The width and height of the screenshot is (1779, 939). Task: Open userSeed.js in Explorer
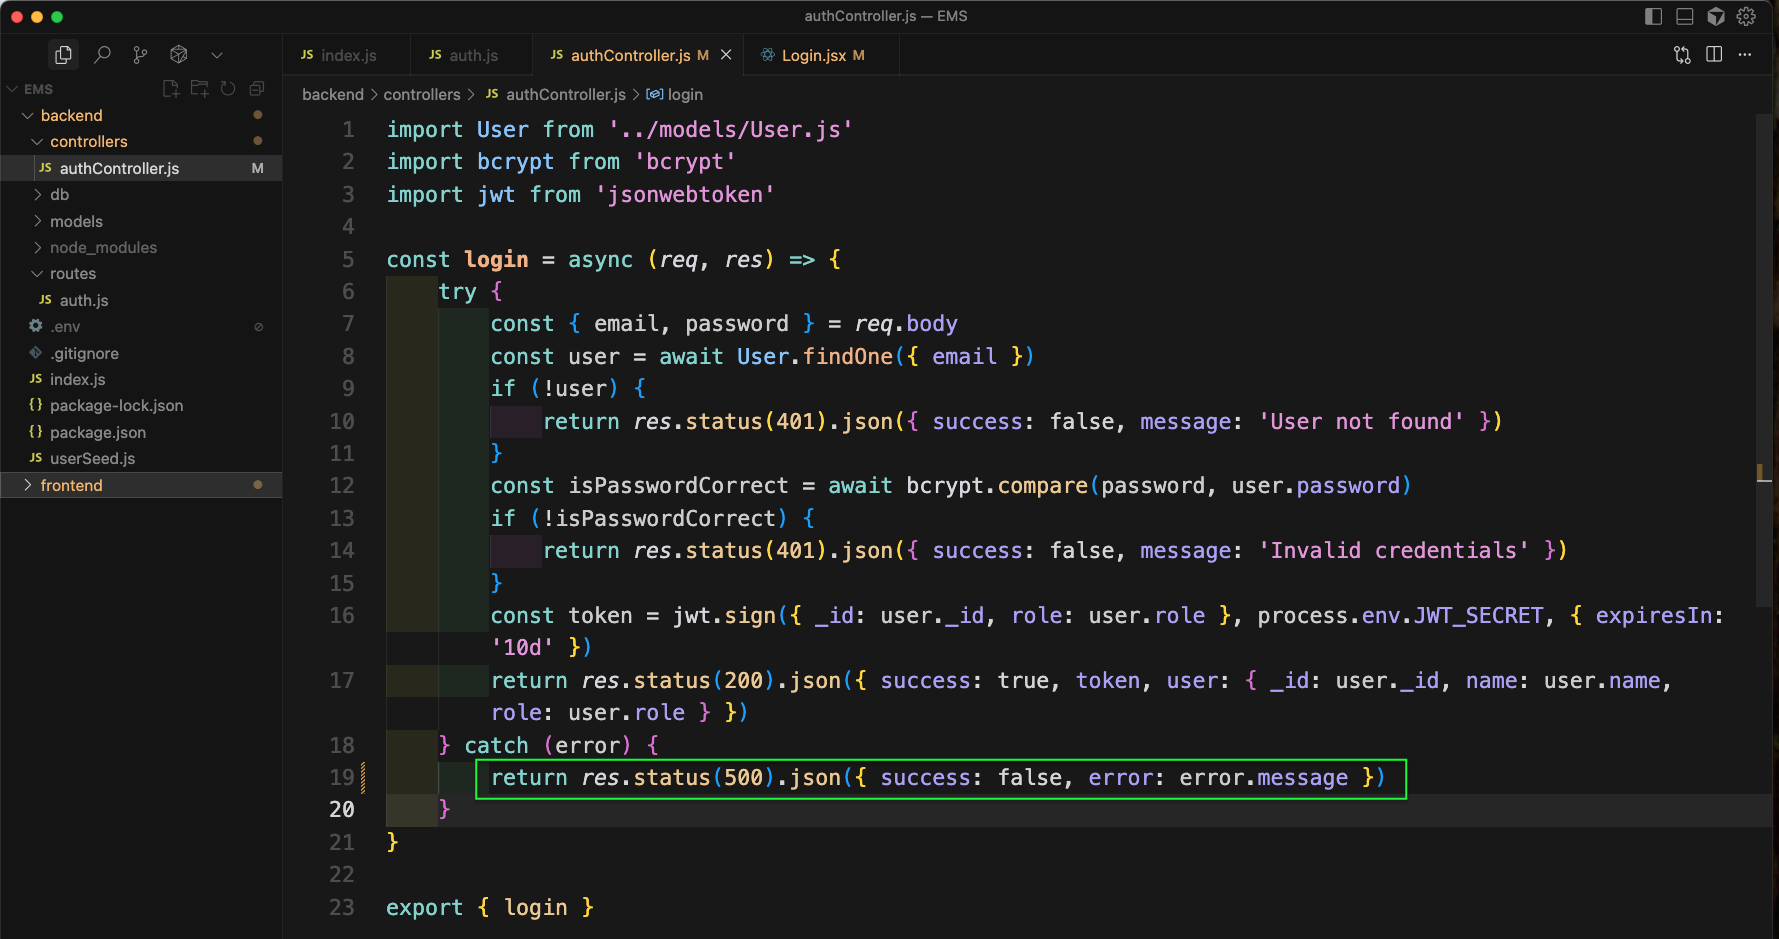click(x=141, y=459)
